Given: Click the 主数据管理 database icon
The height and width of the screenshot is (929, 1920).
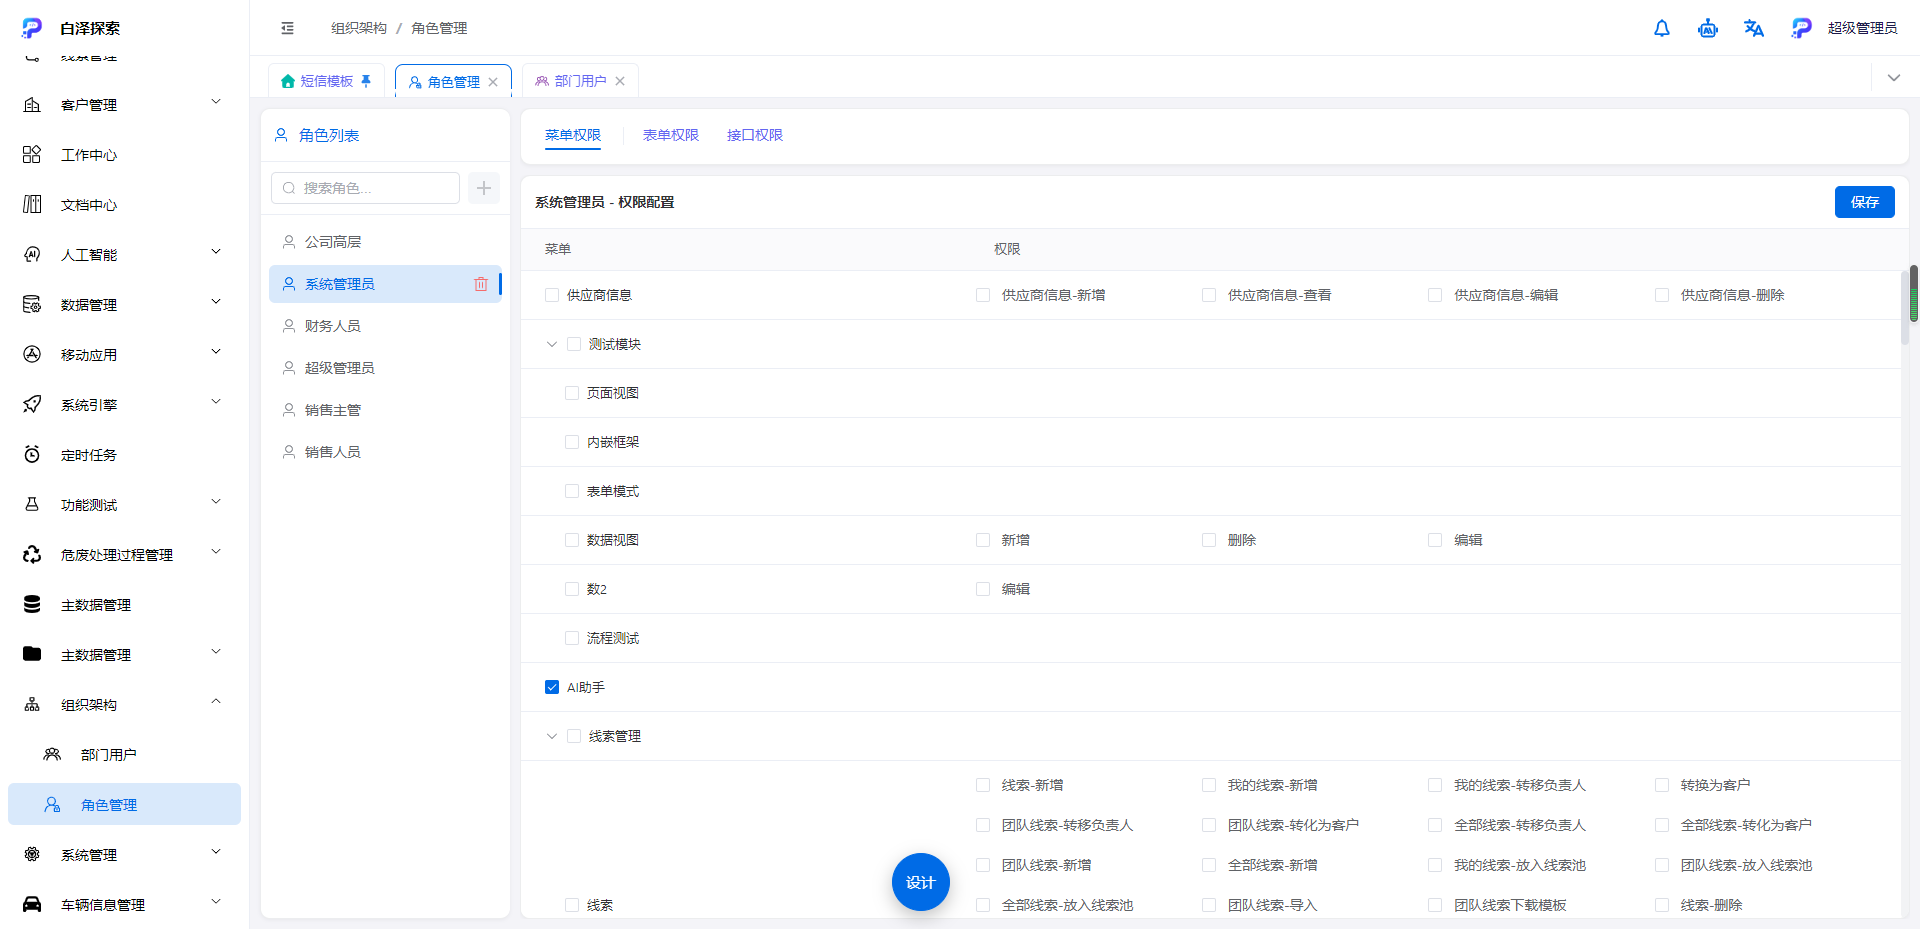Looking at the screenshot, I should 32,604.
